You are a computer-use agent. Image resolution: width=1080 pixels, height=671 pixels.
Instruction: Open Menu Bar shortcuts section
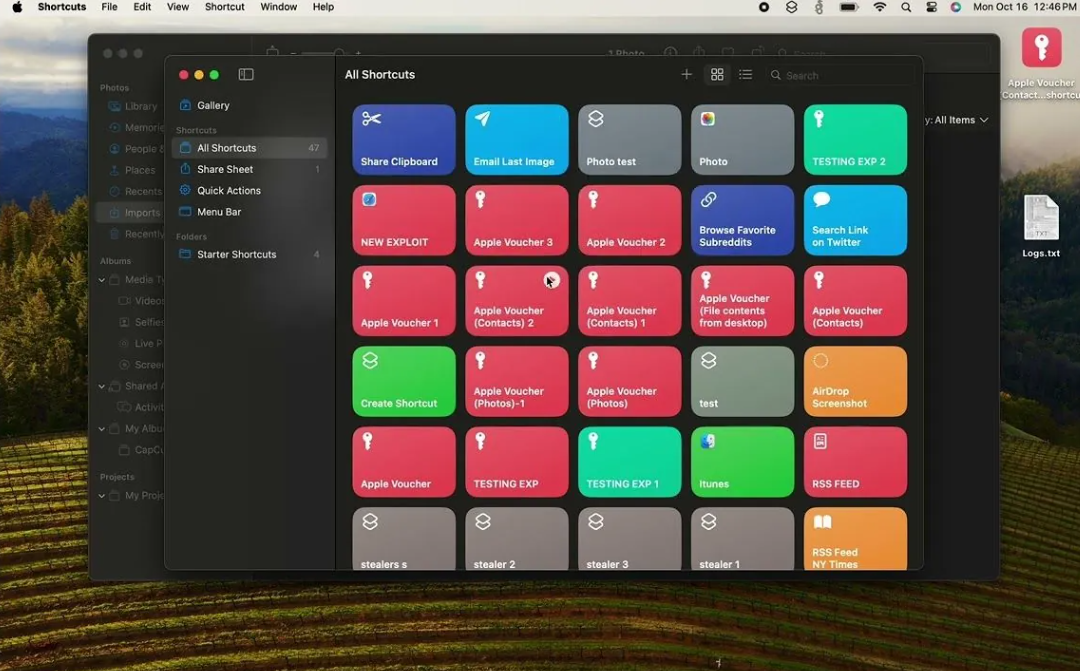219,212
